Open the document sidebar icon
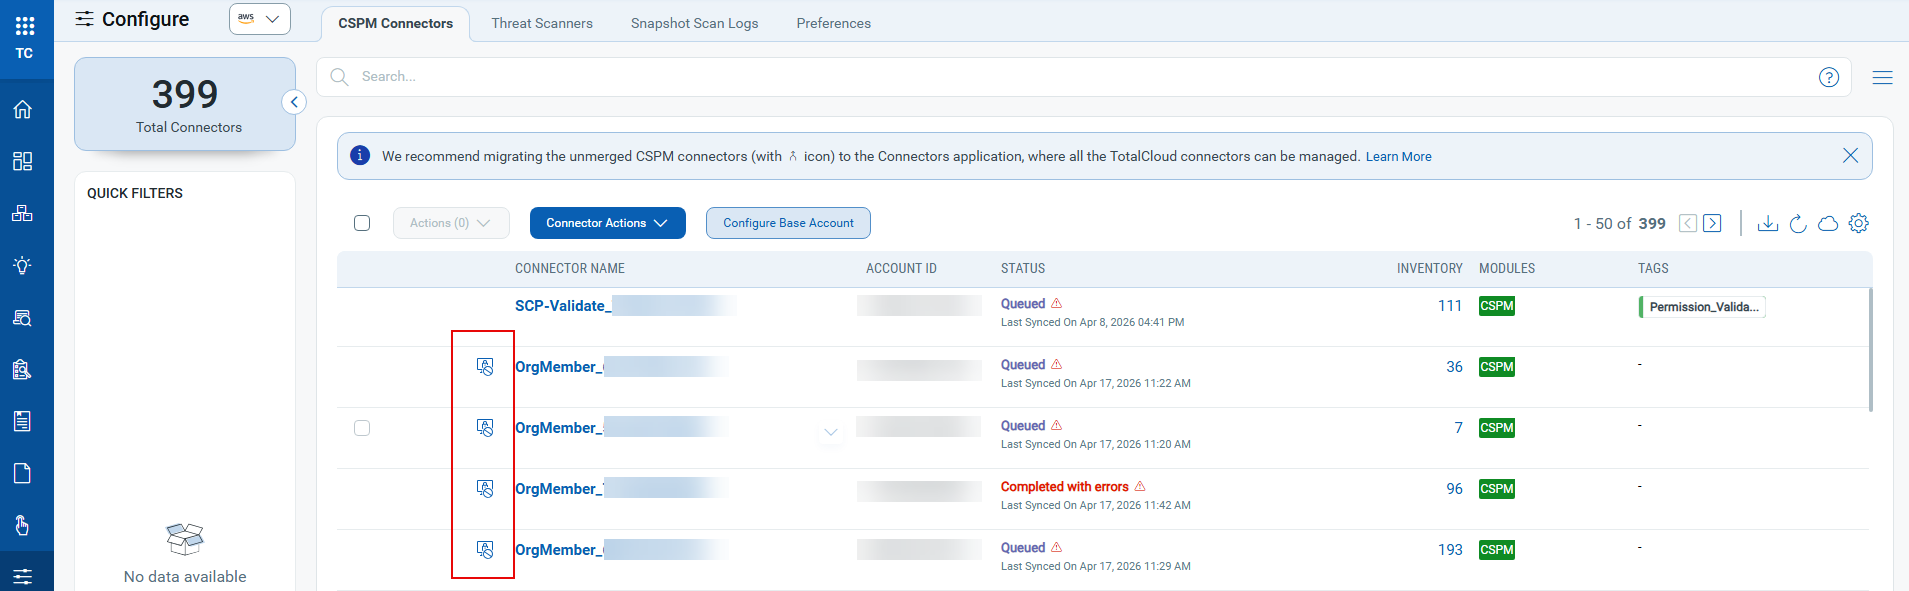1909x591 pixels. click(x=22, y=473)
